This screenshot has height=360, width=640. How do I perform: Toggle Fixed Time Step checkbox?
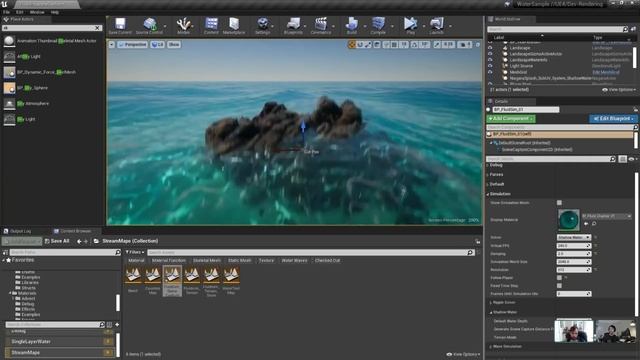(x=559, y=286)
